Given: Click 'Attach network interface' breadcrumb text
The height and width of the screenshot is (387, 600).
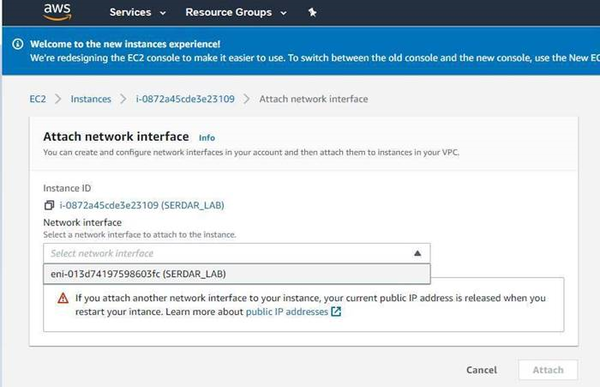Looking at the screenshot, I should [313, 99].
